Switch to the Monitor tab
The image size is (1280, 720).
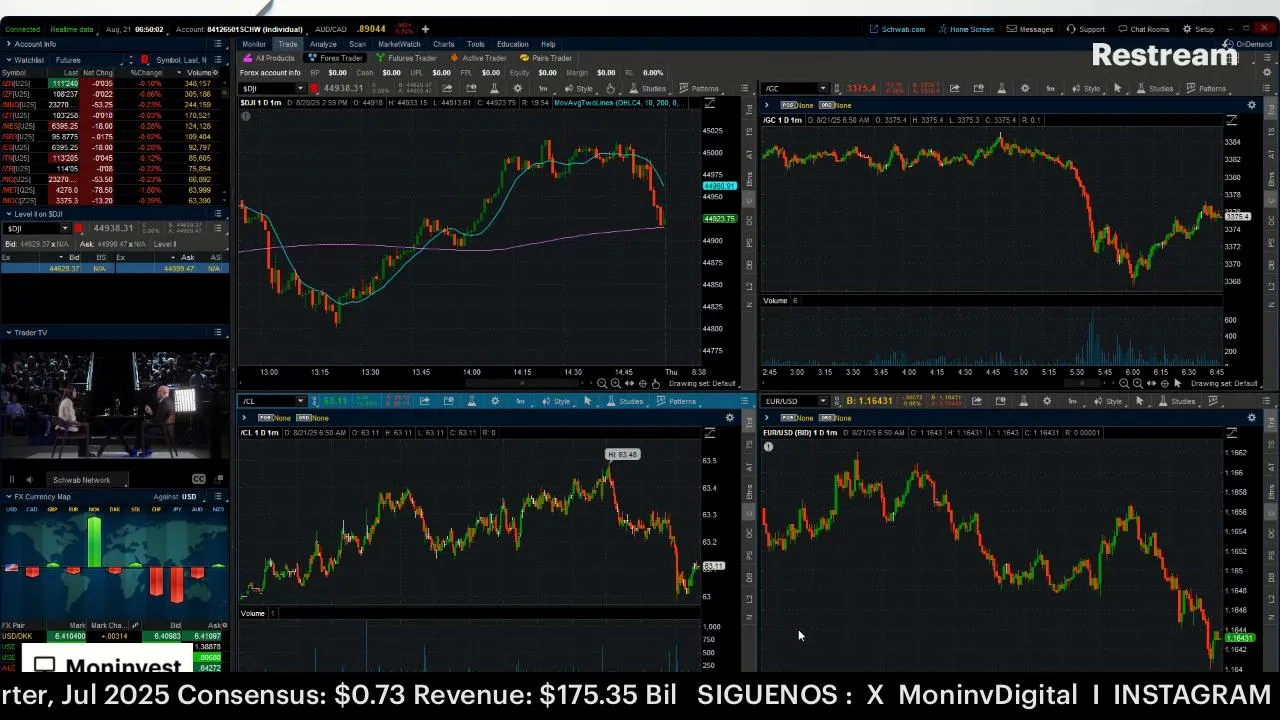[x=254, y=44]
